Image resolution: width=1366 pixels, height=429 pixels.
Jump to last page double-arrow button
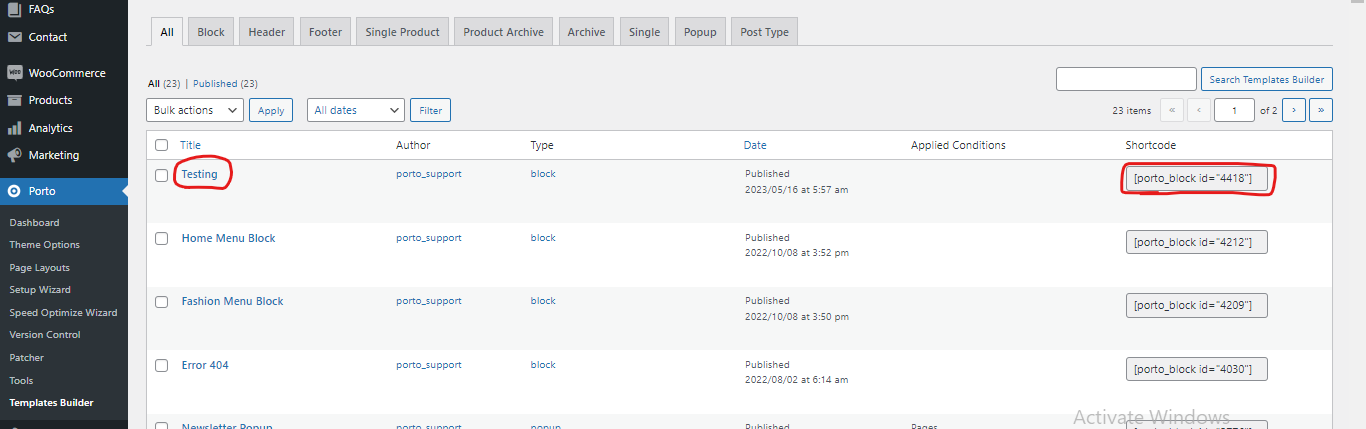(x=1321, y=110)
